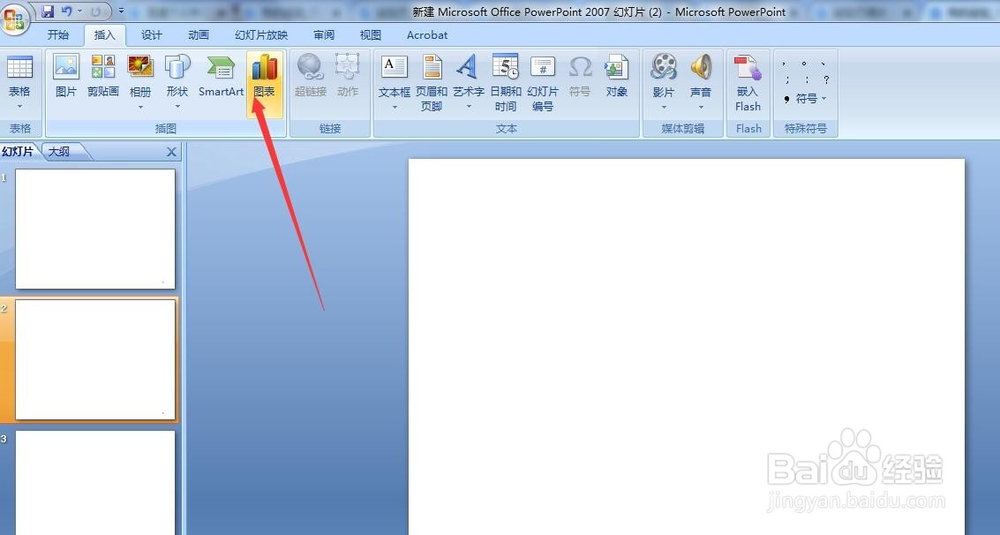
Task: Insert the question mark special symbol
Action: [826, 80]
